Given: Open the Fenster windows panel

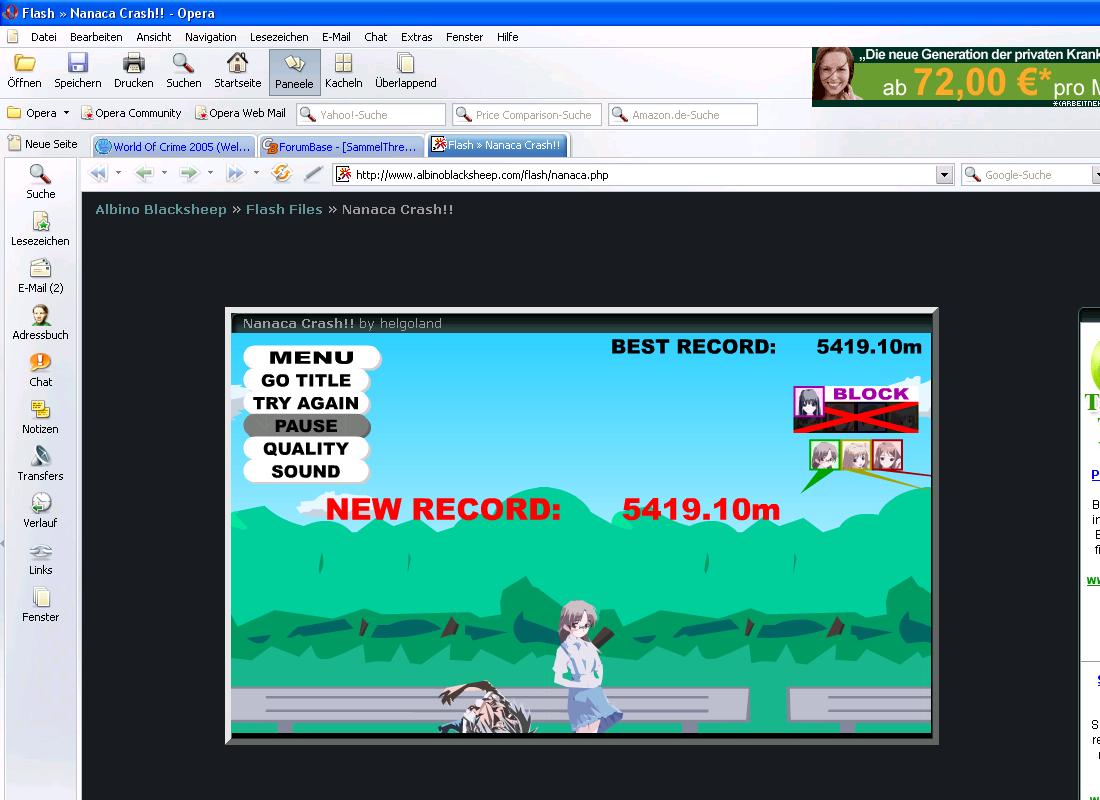Looking at the screenshot, I should (x=40, y=605).
